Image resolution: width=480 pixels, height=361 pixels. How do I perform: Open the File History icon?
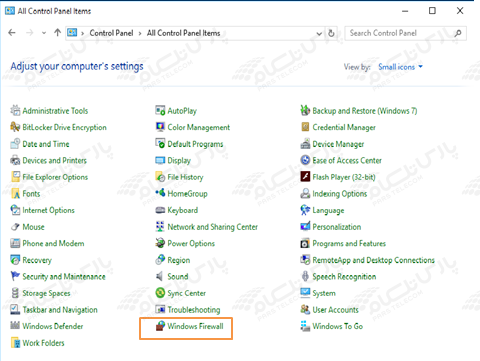(x=160, y=177)
